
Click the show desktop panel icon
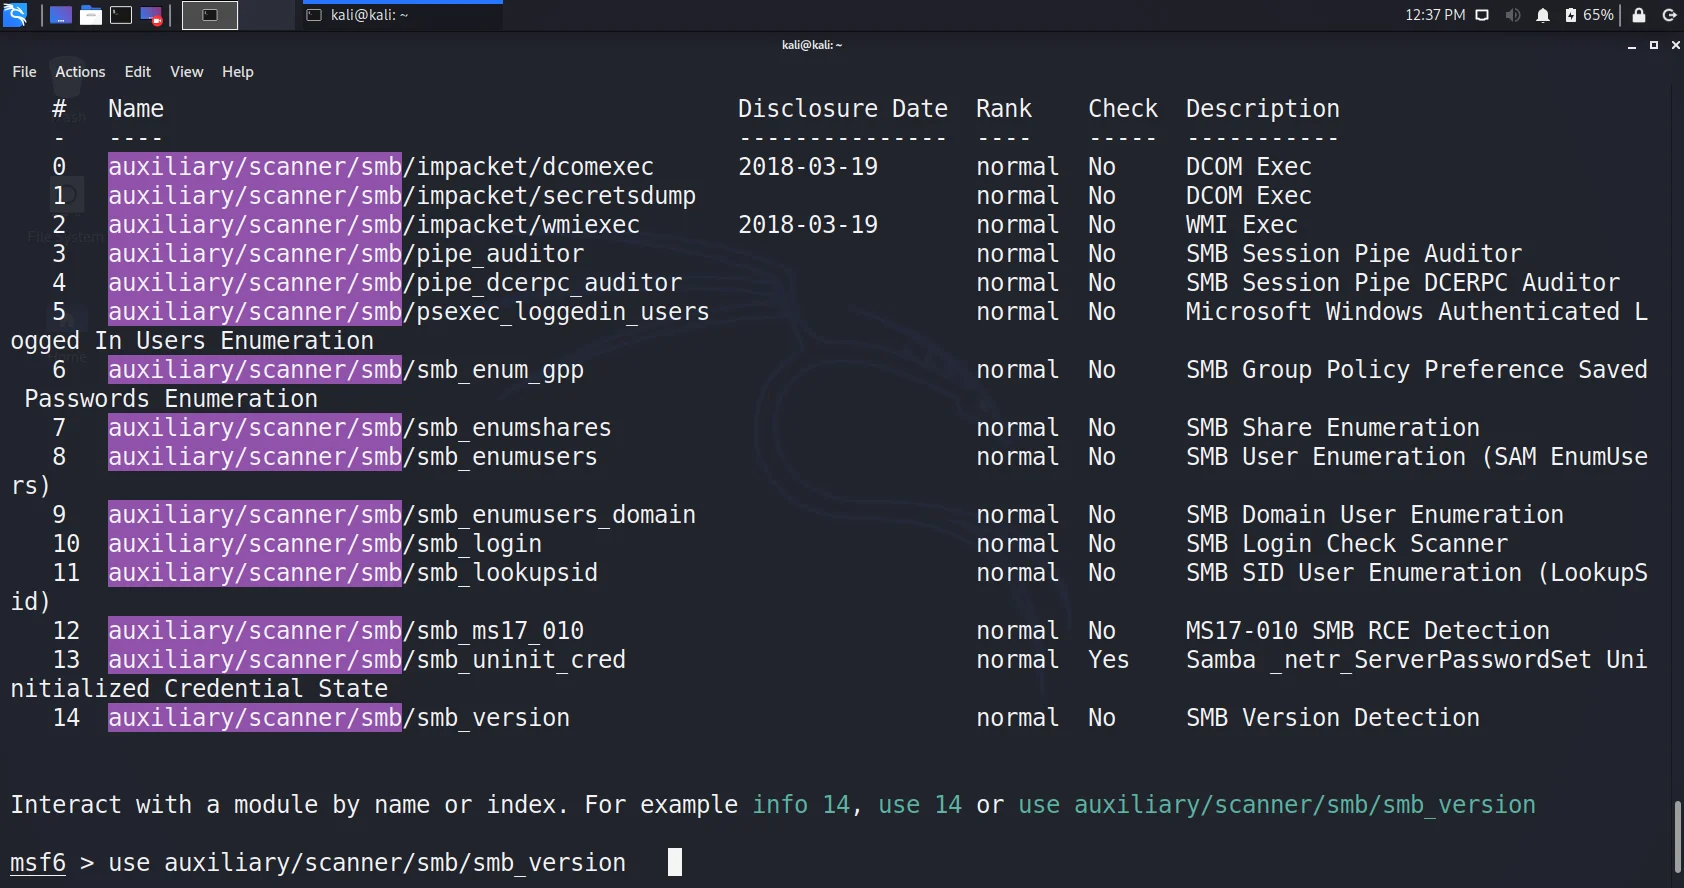pos(61,15)
